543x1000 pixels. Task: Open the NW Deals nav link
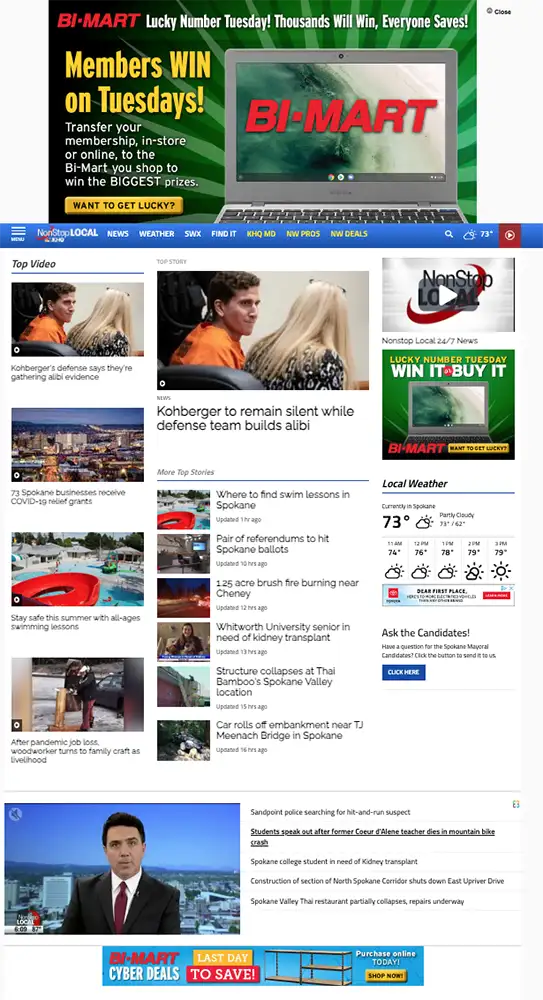[x=349, y=234]
